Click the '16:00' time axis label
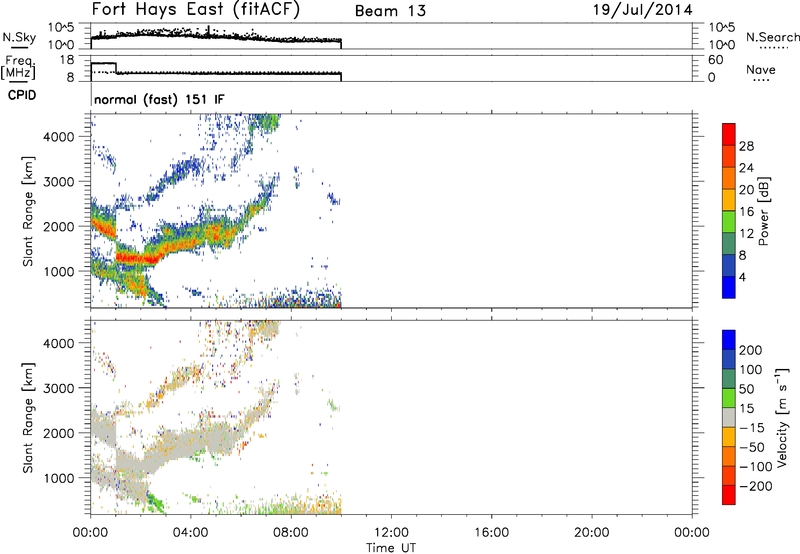Screen dimensions: 800x554 pyautogui.click(x=491, y=533)
